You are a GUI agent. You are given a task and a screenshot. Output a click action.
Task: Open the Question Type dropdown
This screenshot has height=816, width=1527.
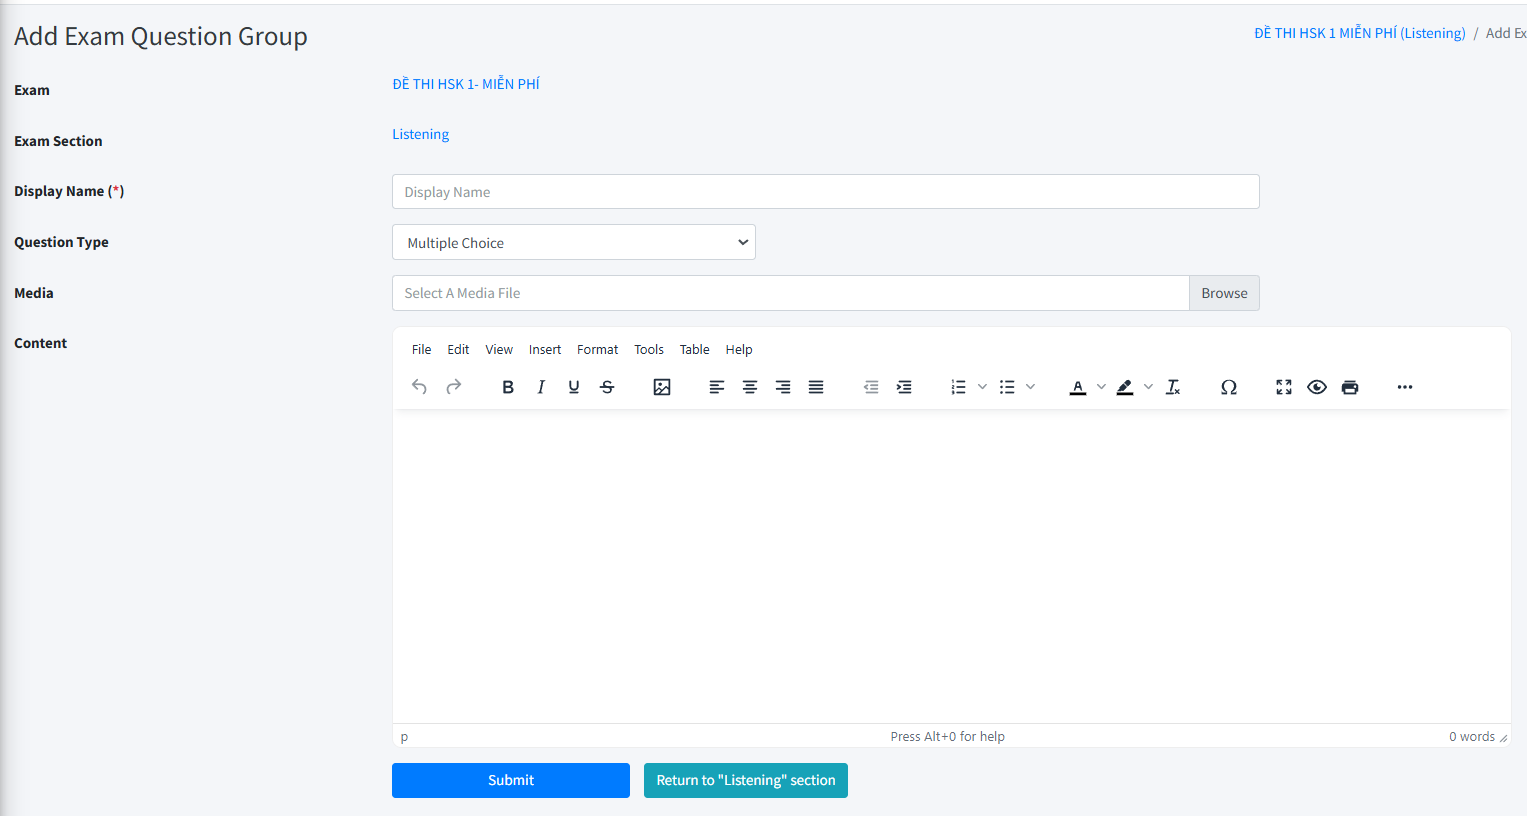pos(574,243)
